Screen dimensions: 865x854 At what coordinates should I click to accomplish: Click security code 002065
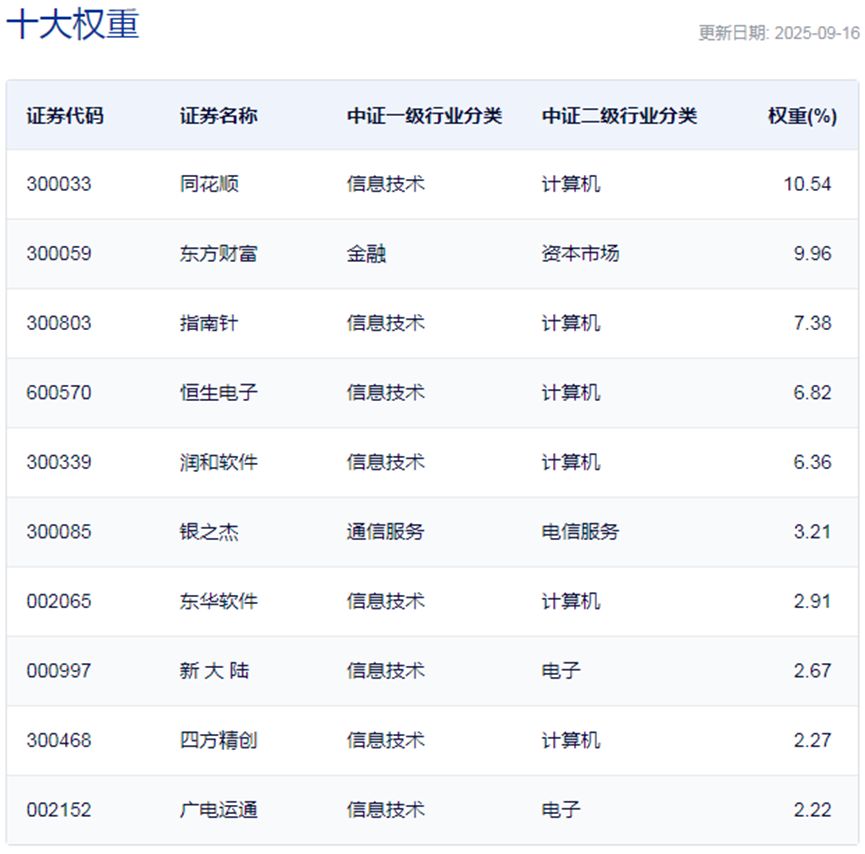pyautogui.click(x=59, y=601)
